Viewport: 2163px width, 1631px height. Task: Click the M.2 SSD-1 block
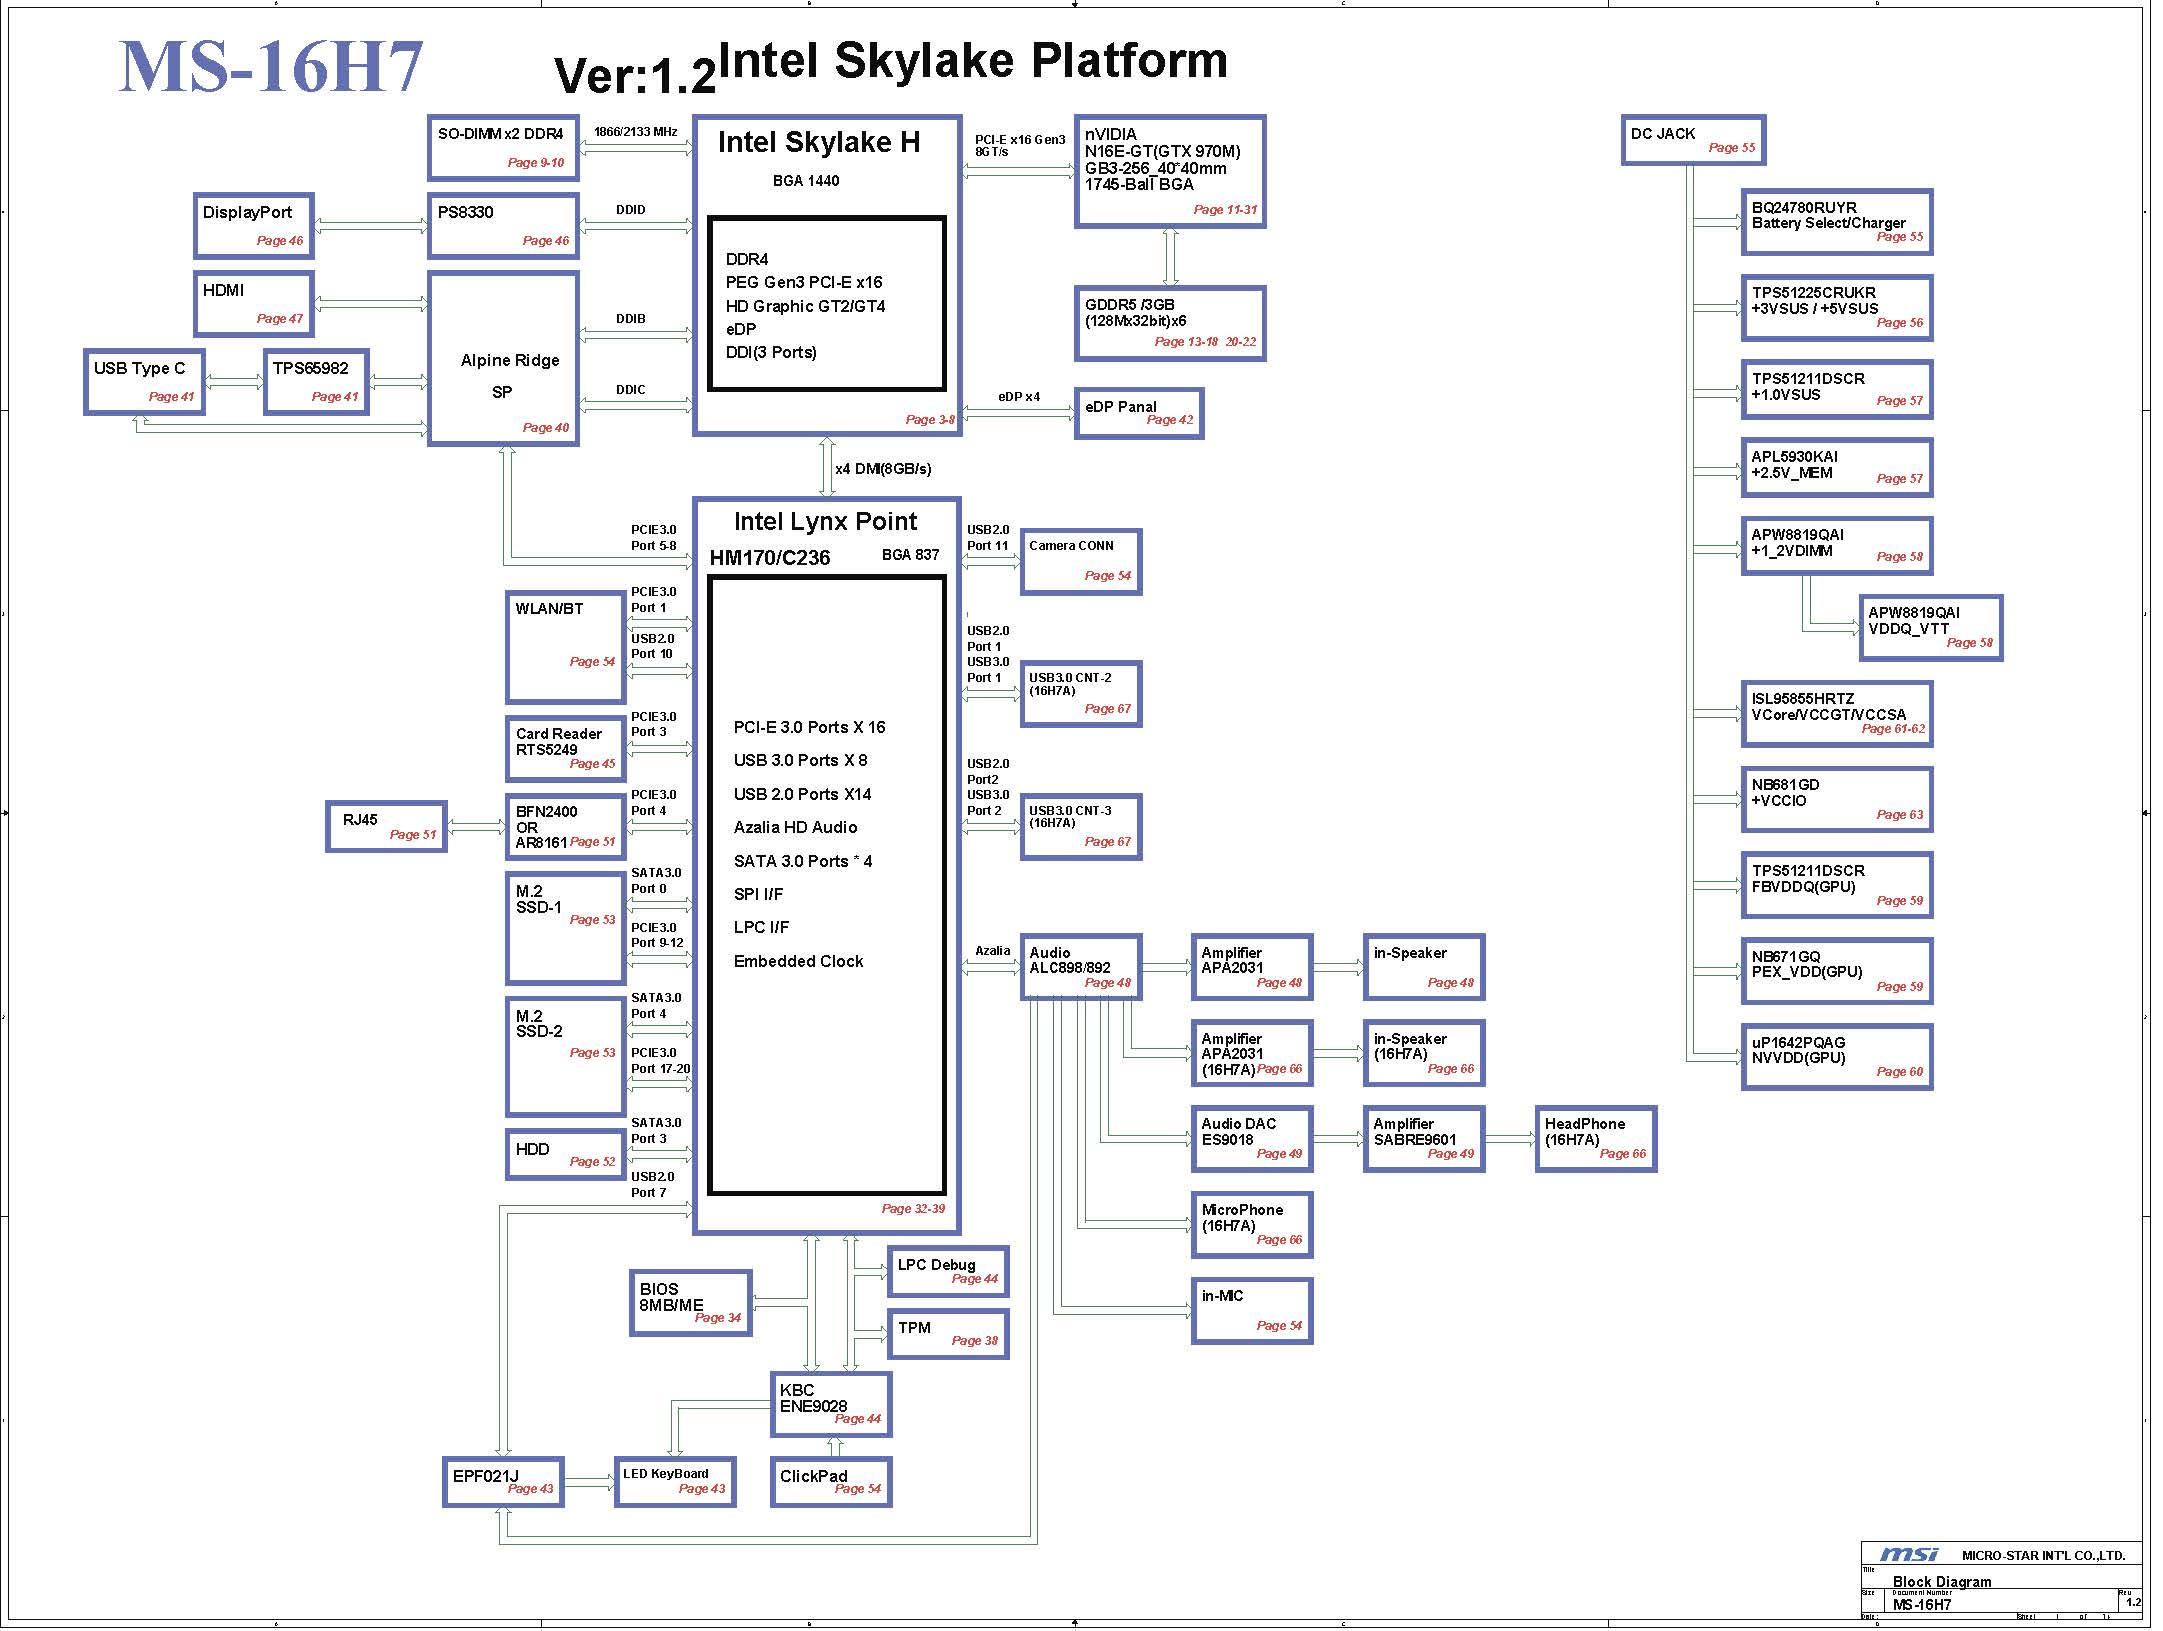pos(566,929)
